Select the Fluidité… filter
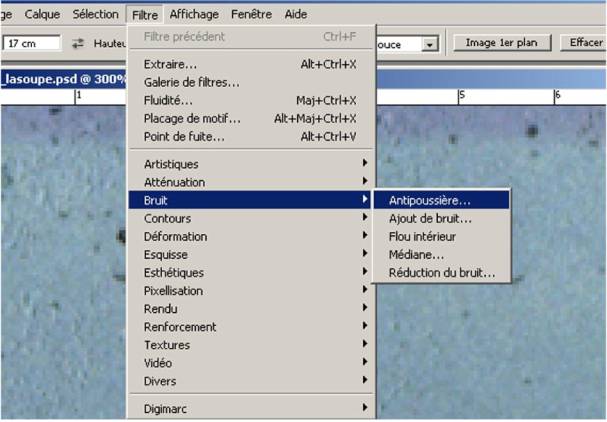This screenshot has height=422, width=607. point(251,101)
